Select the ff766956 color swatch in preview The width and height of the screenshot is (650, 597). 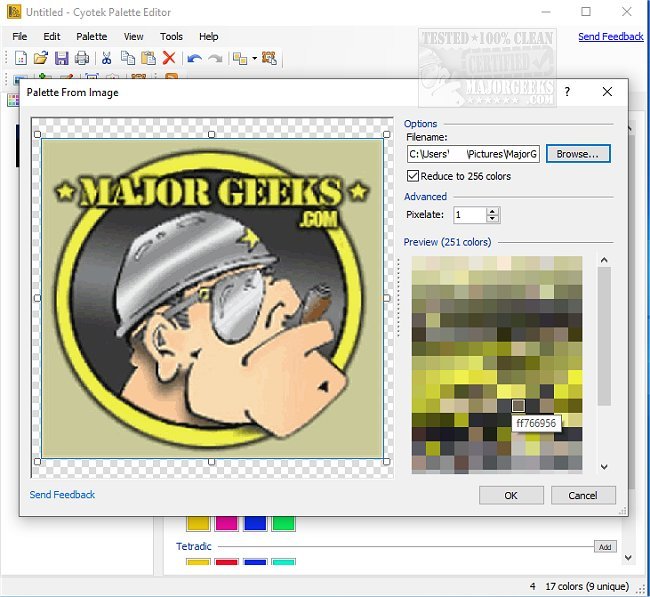pyautogui.click(x=518, y=405)
